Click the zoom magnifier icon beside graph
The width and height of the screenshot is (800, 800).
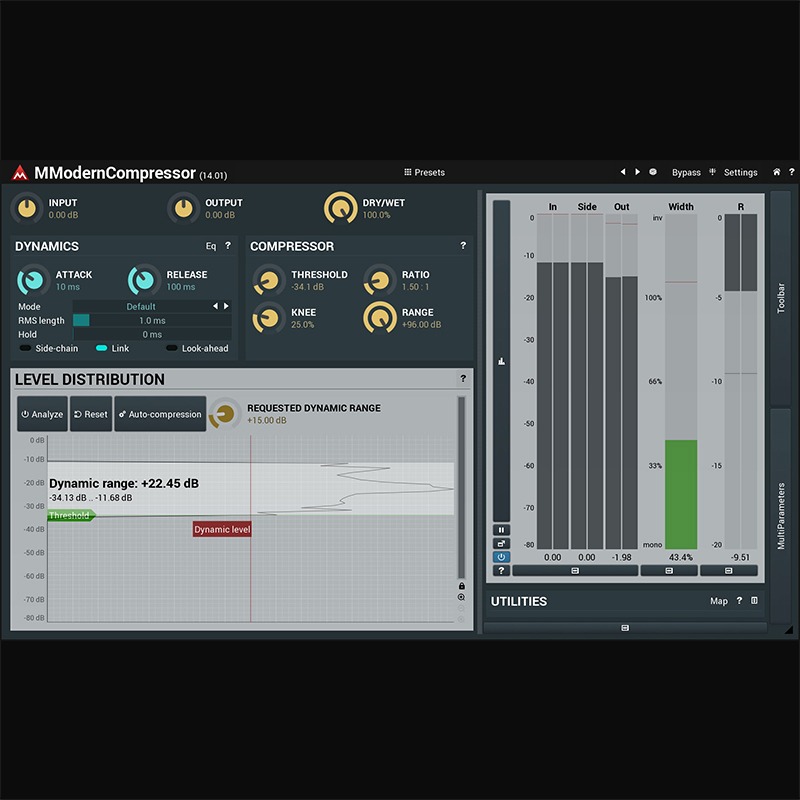point(461,597)
